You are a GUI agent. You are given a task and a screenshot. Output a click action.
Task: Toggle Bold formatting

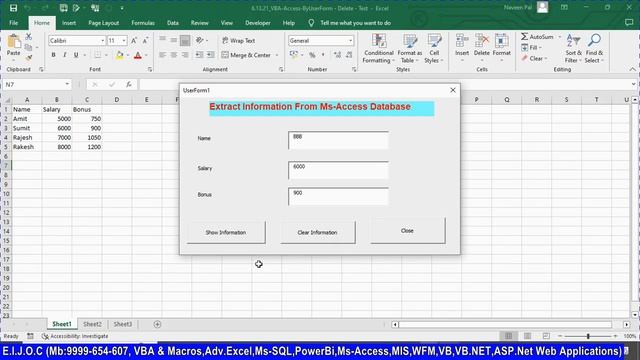pos(53,55)
